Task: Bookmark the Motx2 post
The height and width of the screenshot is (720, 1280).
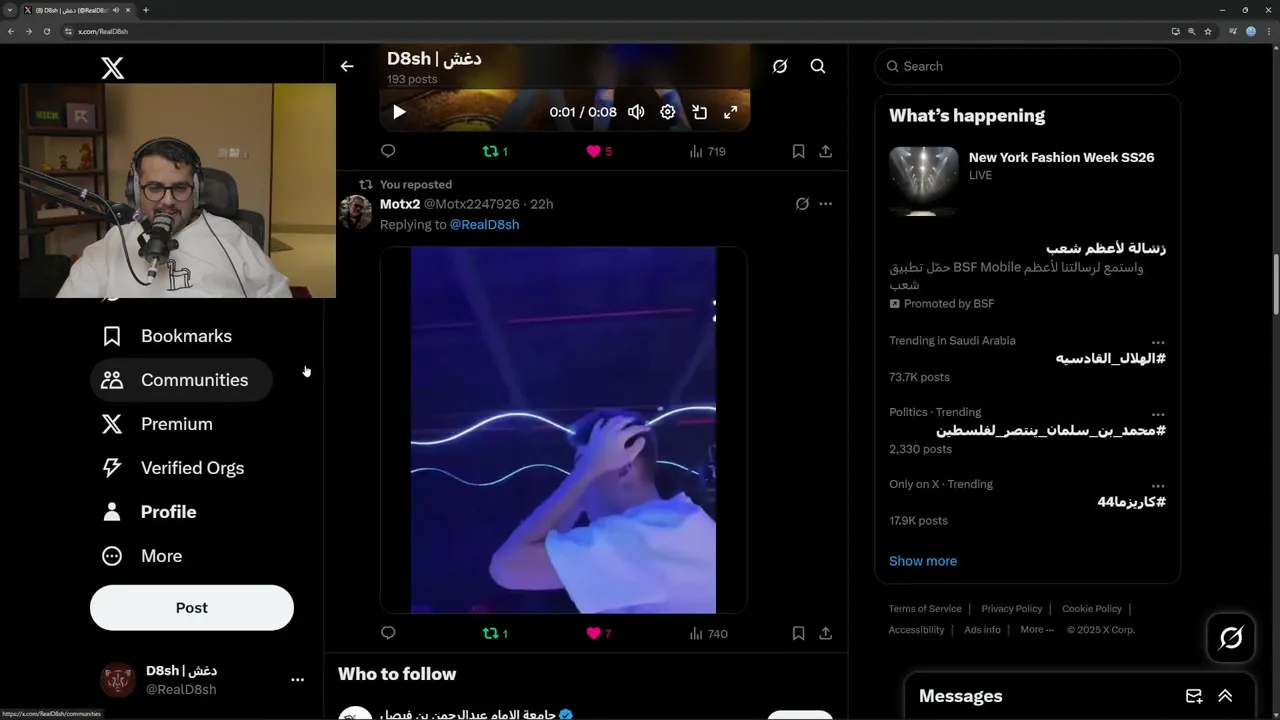Action: (798, 633)
